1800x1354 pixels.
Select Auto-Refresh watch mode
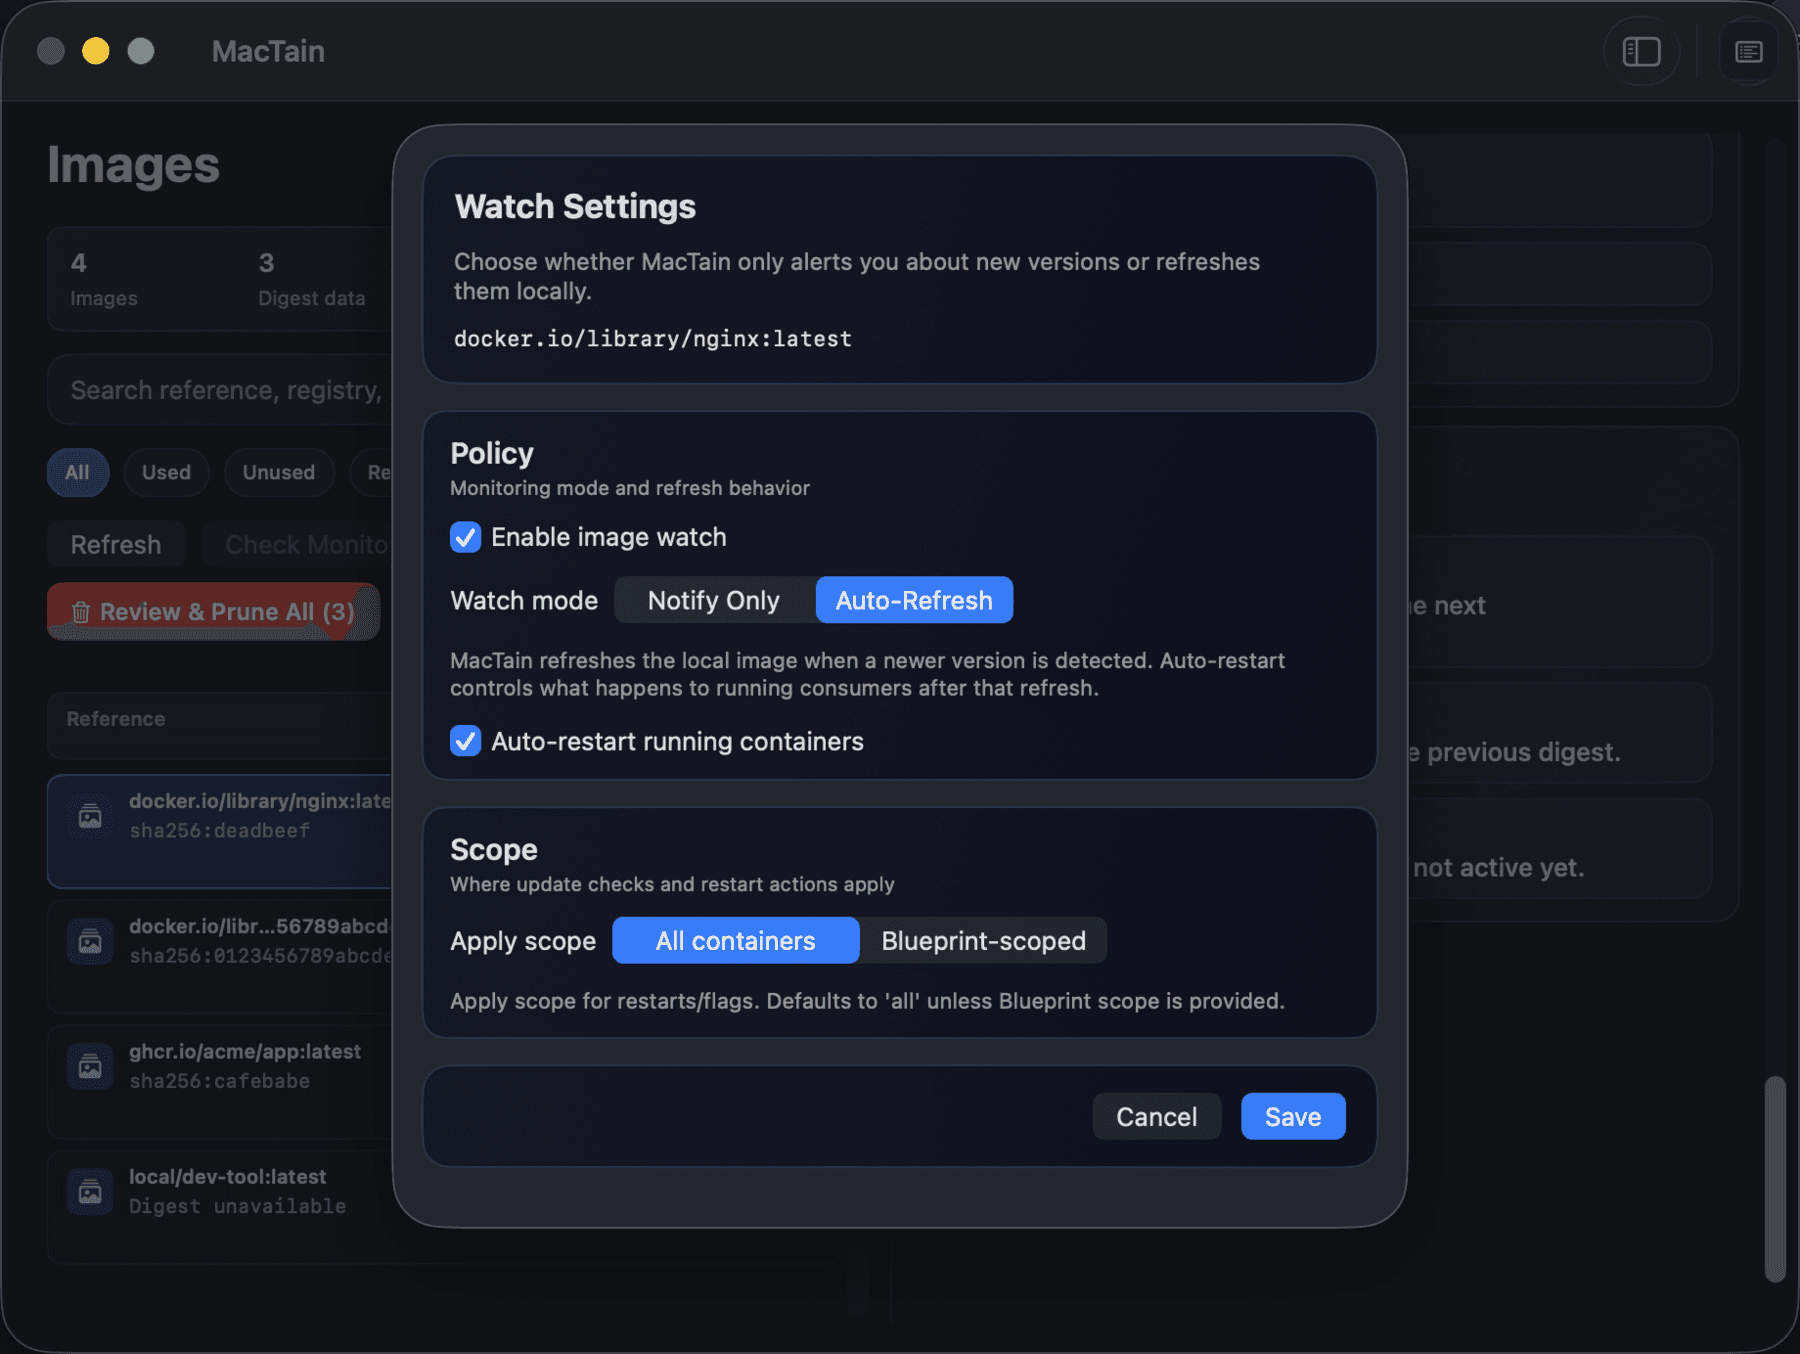click(x=914, y=600)
